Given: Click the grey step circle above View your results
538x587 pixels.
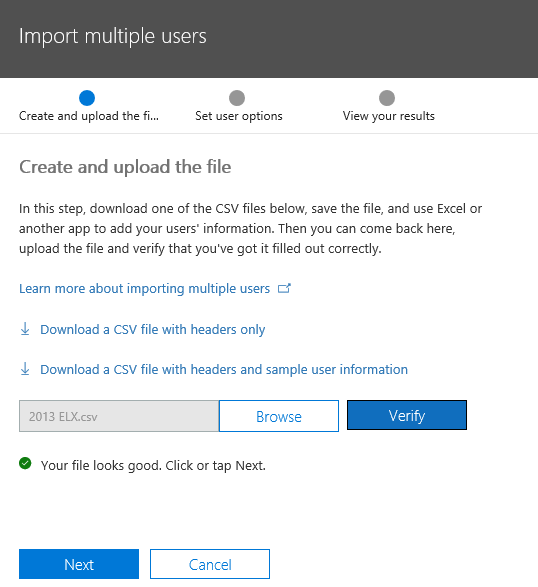Looking at the screenshot, I should [387, 98].
